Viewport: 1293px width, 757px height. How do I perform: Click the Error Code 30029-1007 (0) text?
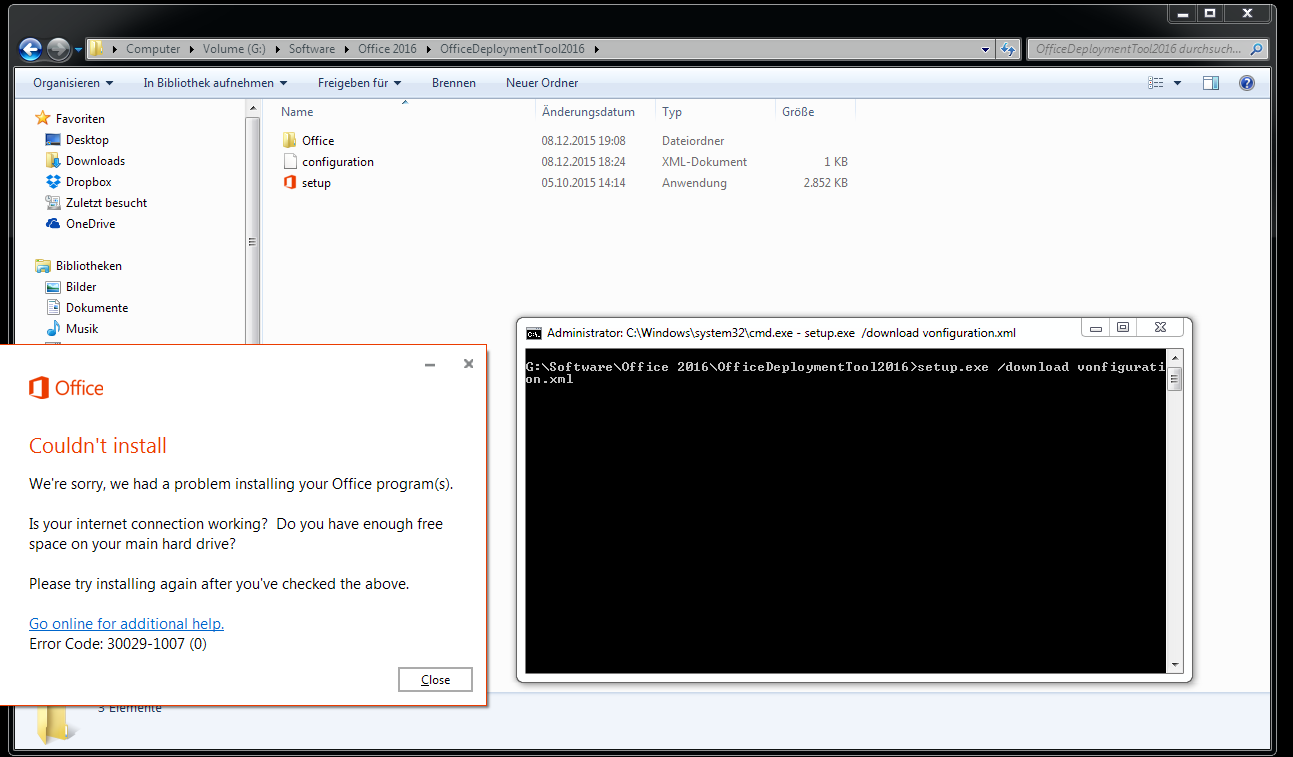(x=118, y=644)
